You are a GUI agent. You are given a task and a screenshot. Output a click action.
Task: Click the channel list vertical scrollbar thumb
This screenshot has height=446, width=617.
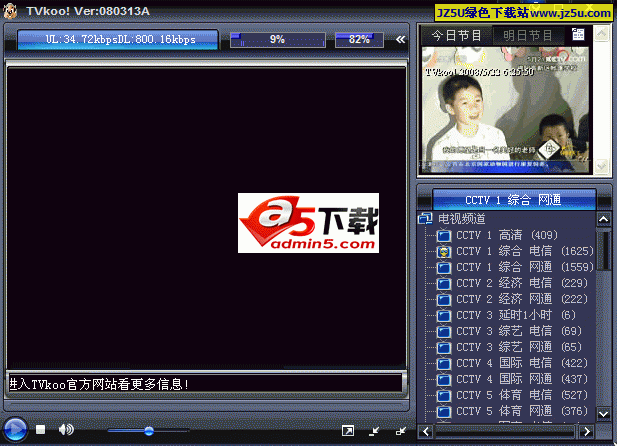604,250
